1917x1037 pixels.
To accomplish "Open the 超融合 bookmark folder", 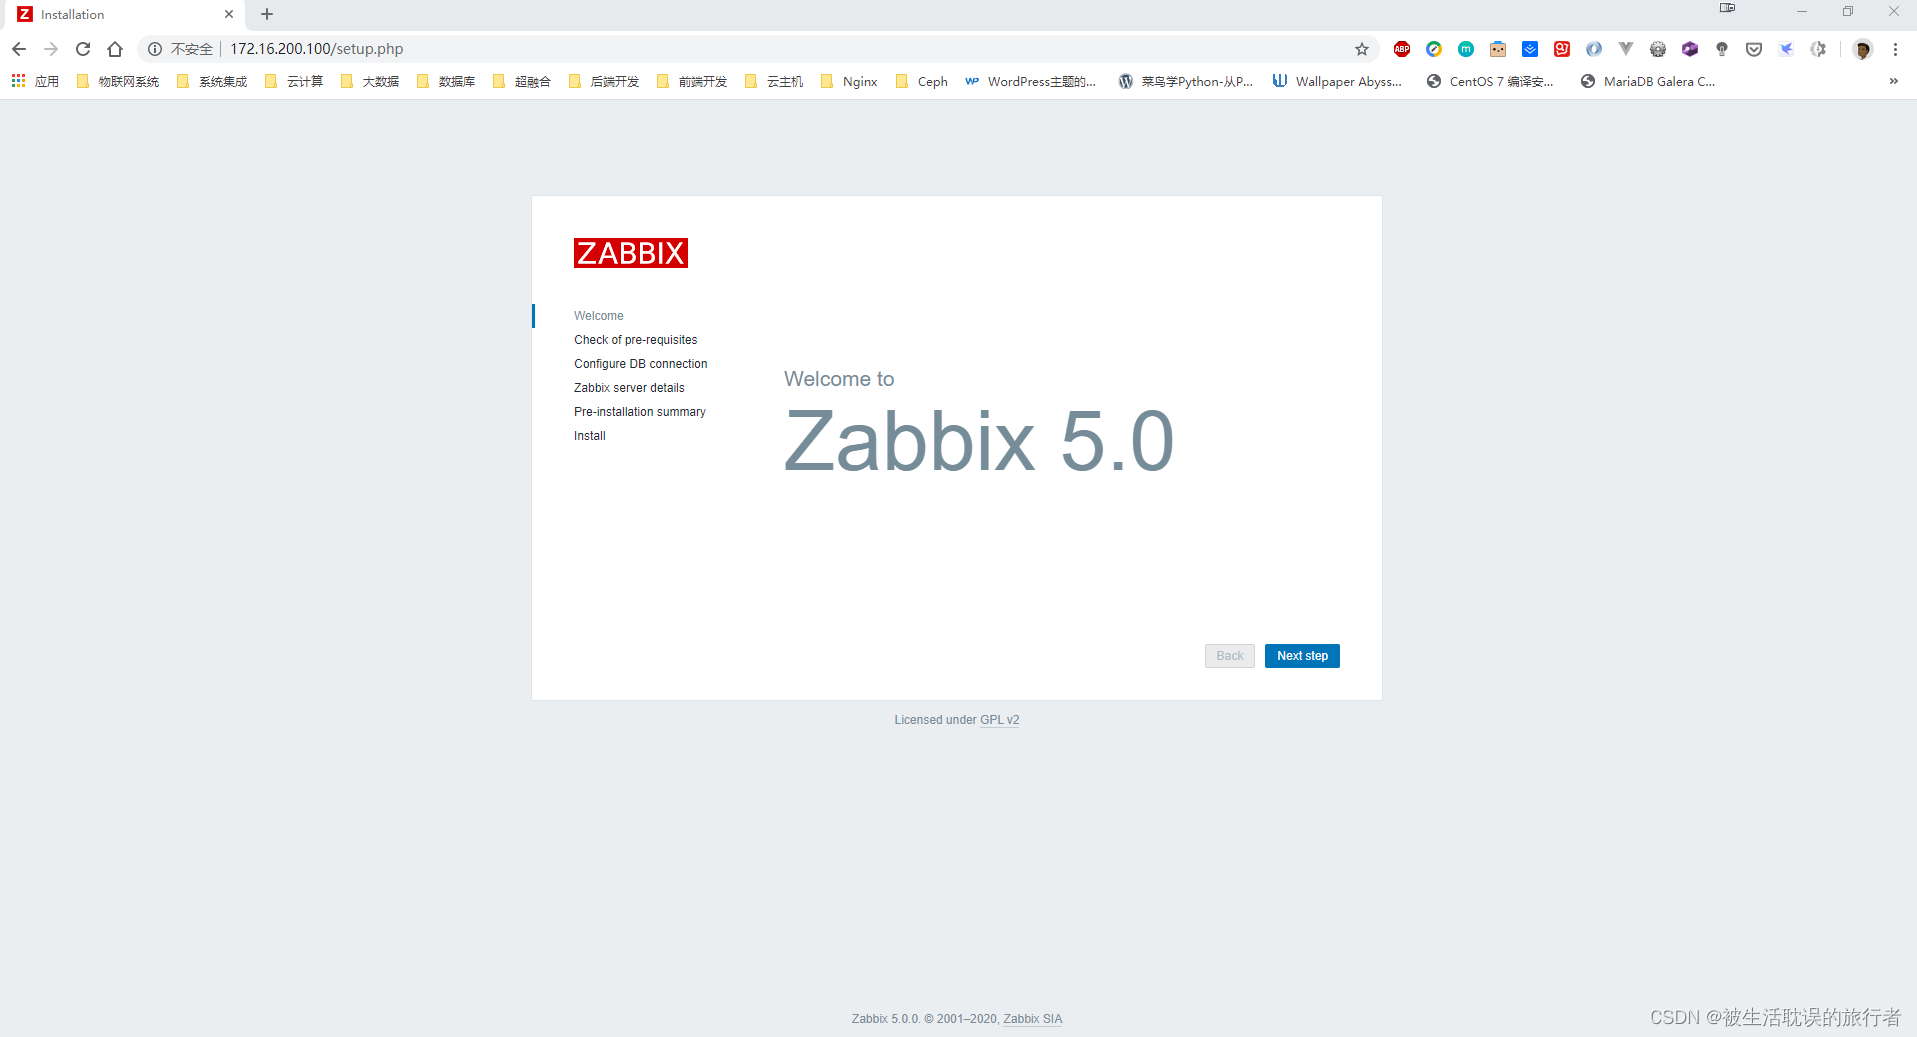I will click(522, 81).
